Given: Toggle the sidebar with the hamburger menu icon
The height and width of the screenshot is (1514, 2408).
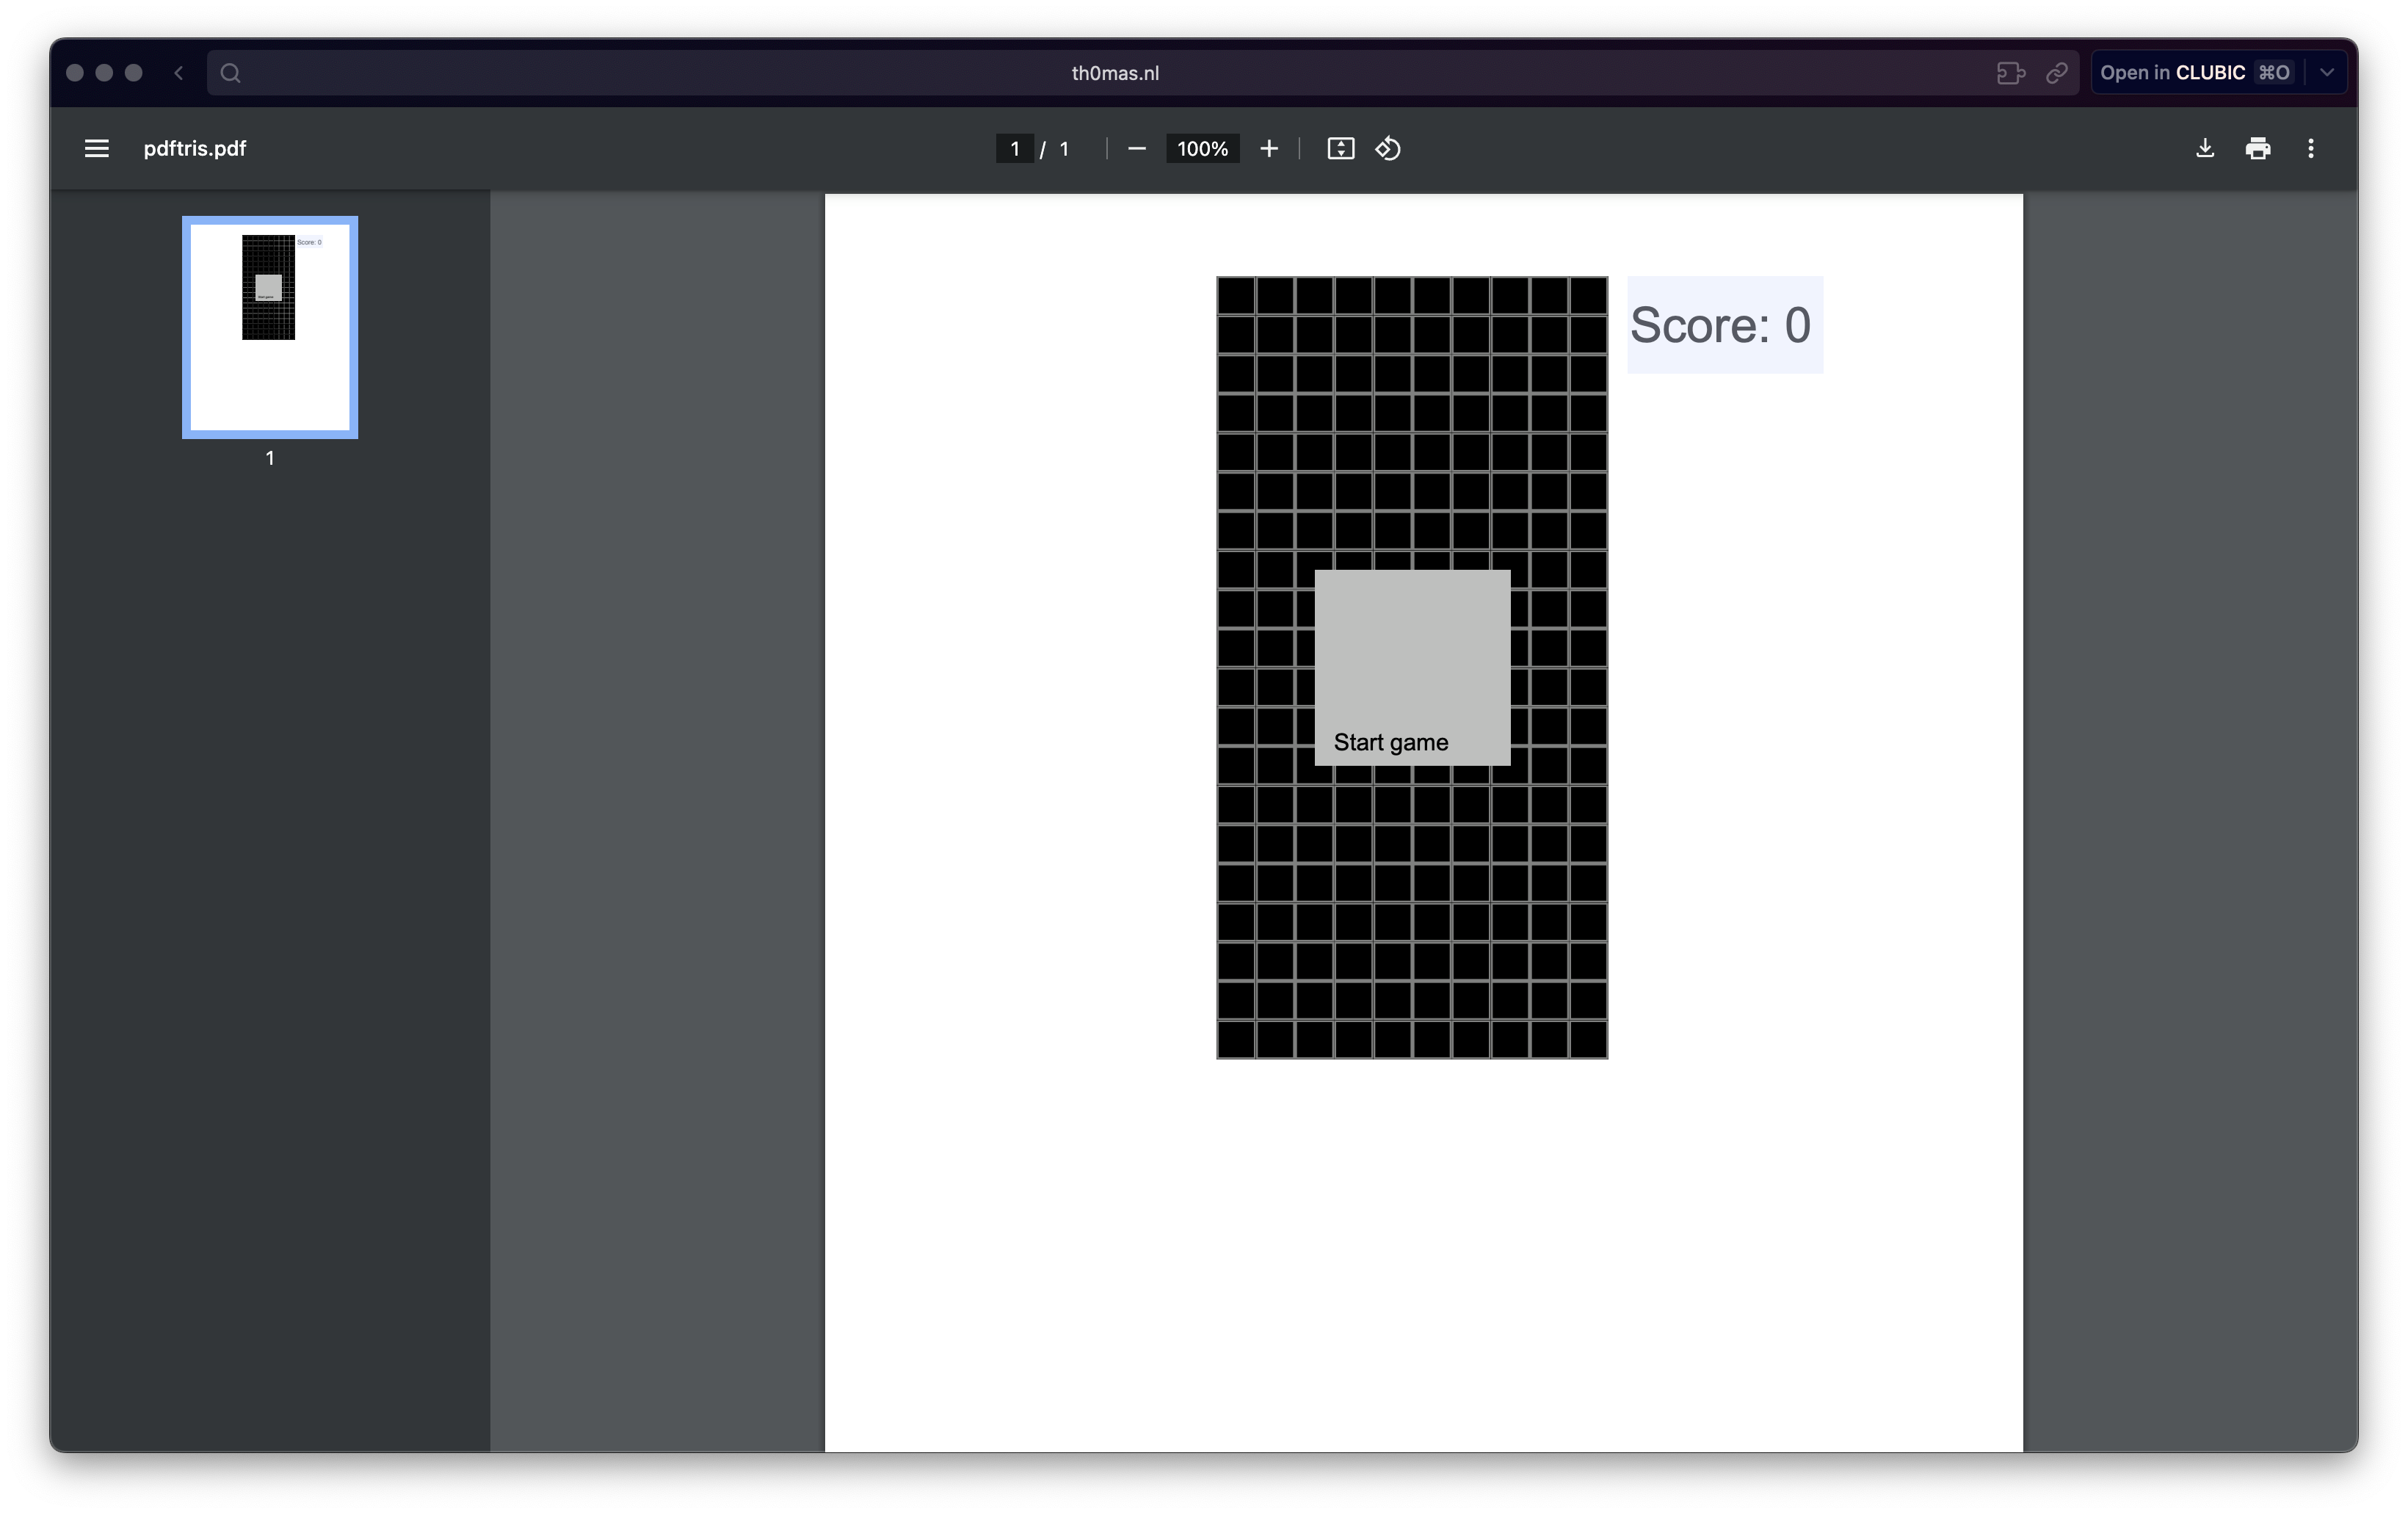Looking at the screenshot, I should [x=96, y=148].
